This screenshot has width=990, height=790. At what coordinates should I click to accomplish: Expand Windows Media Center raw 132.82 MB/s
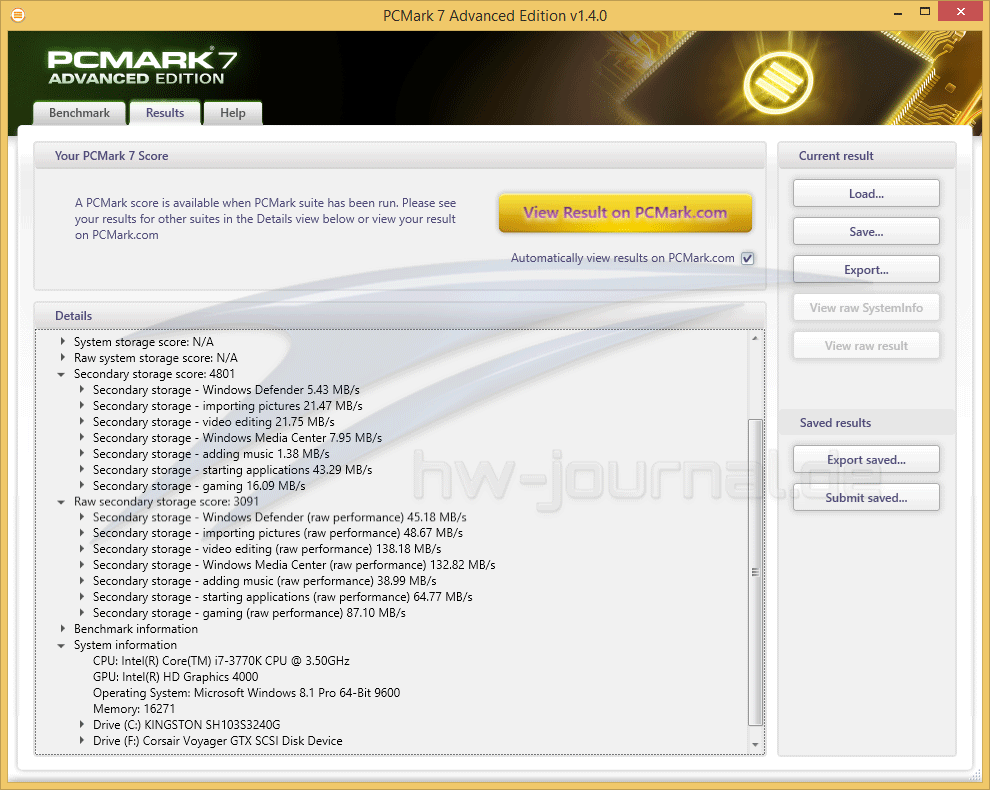[81, 565]
